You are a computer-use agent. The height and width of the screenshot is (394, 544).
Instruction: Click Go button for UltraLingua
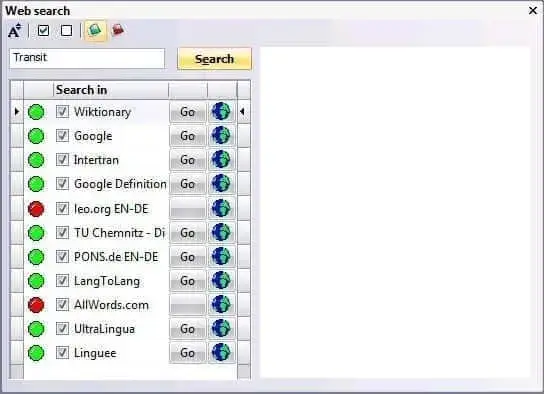point(187,328)
